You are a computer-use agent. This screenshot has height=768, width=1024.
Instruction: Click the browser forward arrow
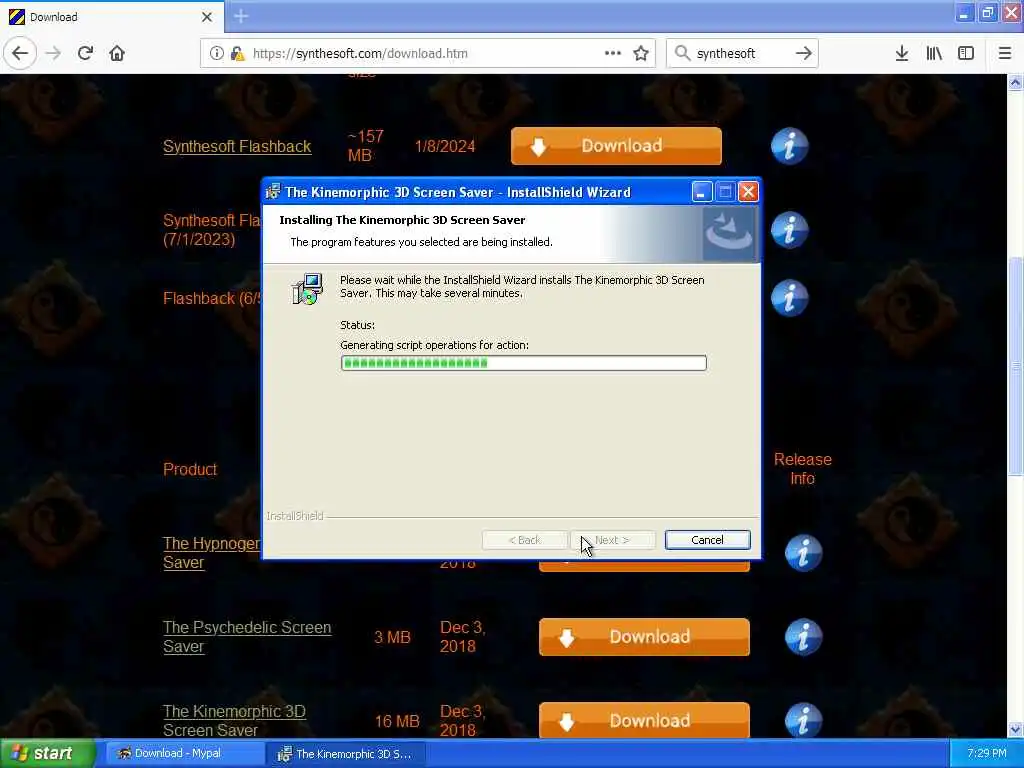[53, 53]
